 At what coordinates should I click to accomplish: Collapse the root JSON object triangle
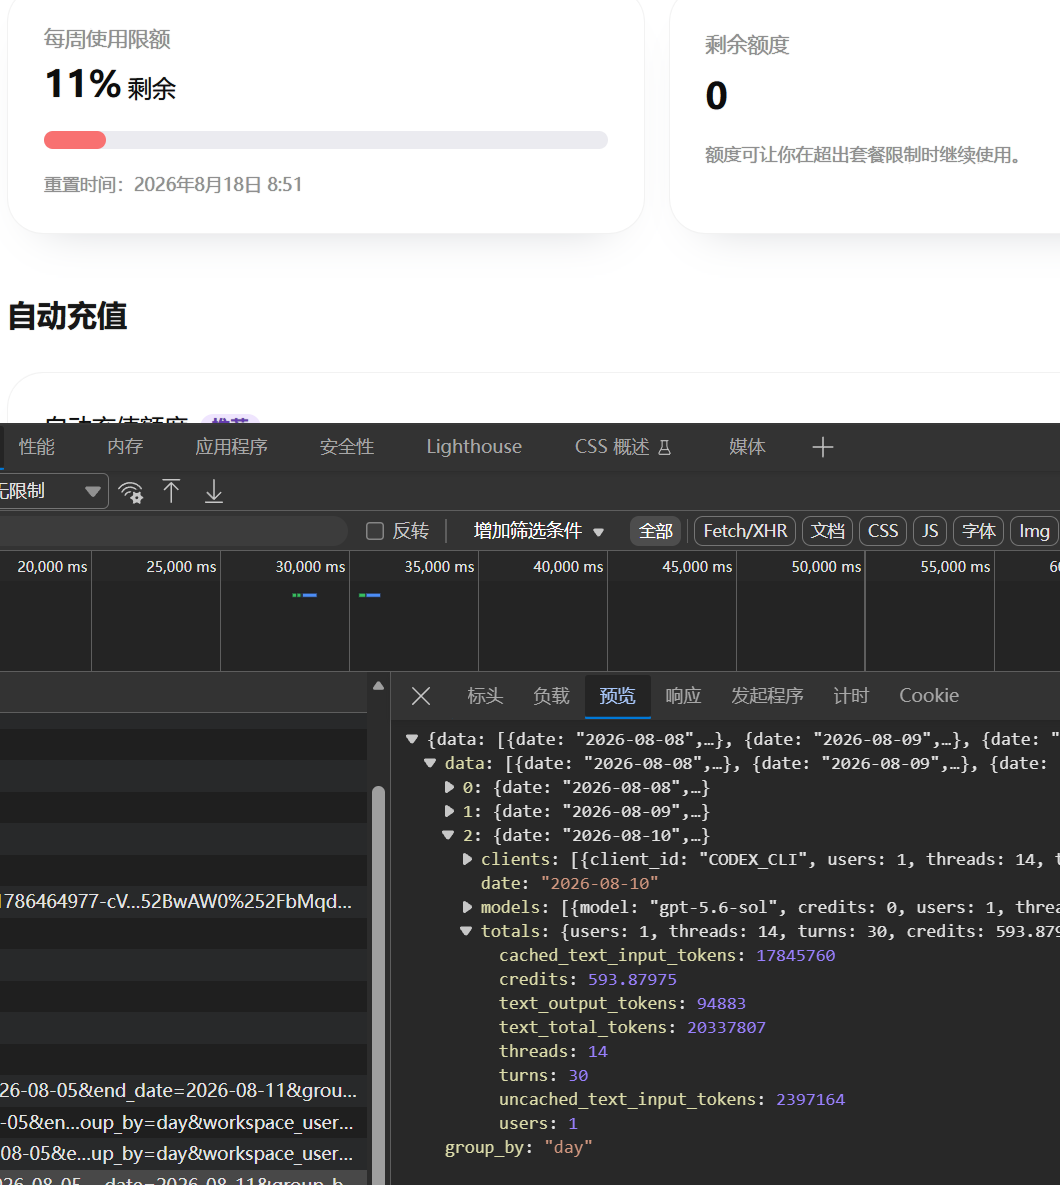(412, 739)
